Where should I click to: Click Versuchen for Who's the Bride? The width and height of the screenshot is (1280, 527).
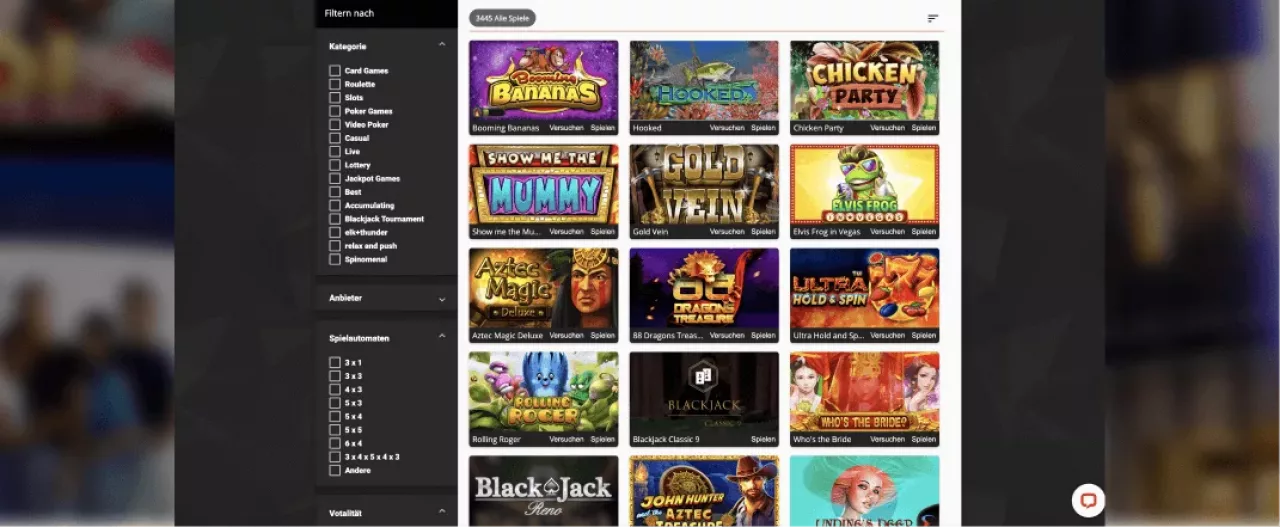tap(887, 440)
